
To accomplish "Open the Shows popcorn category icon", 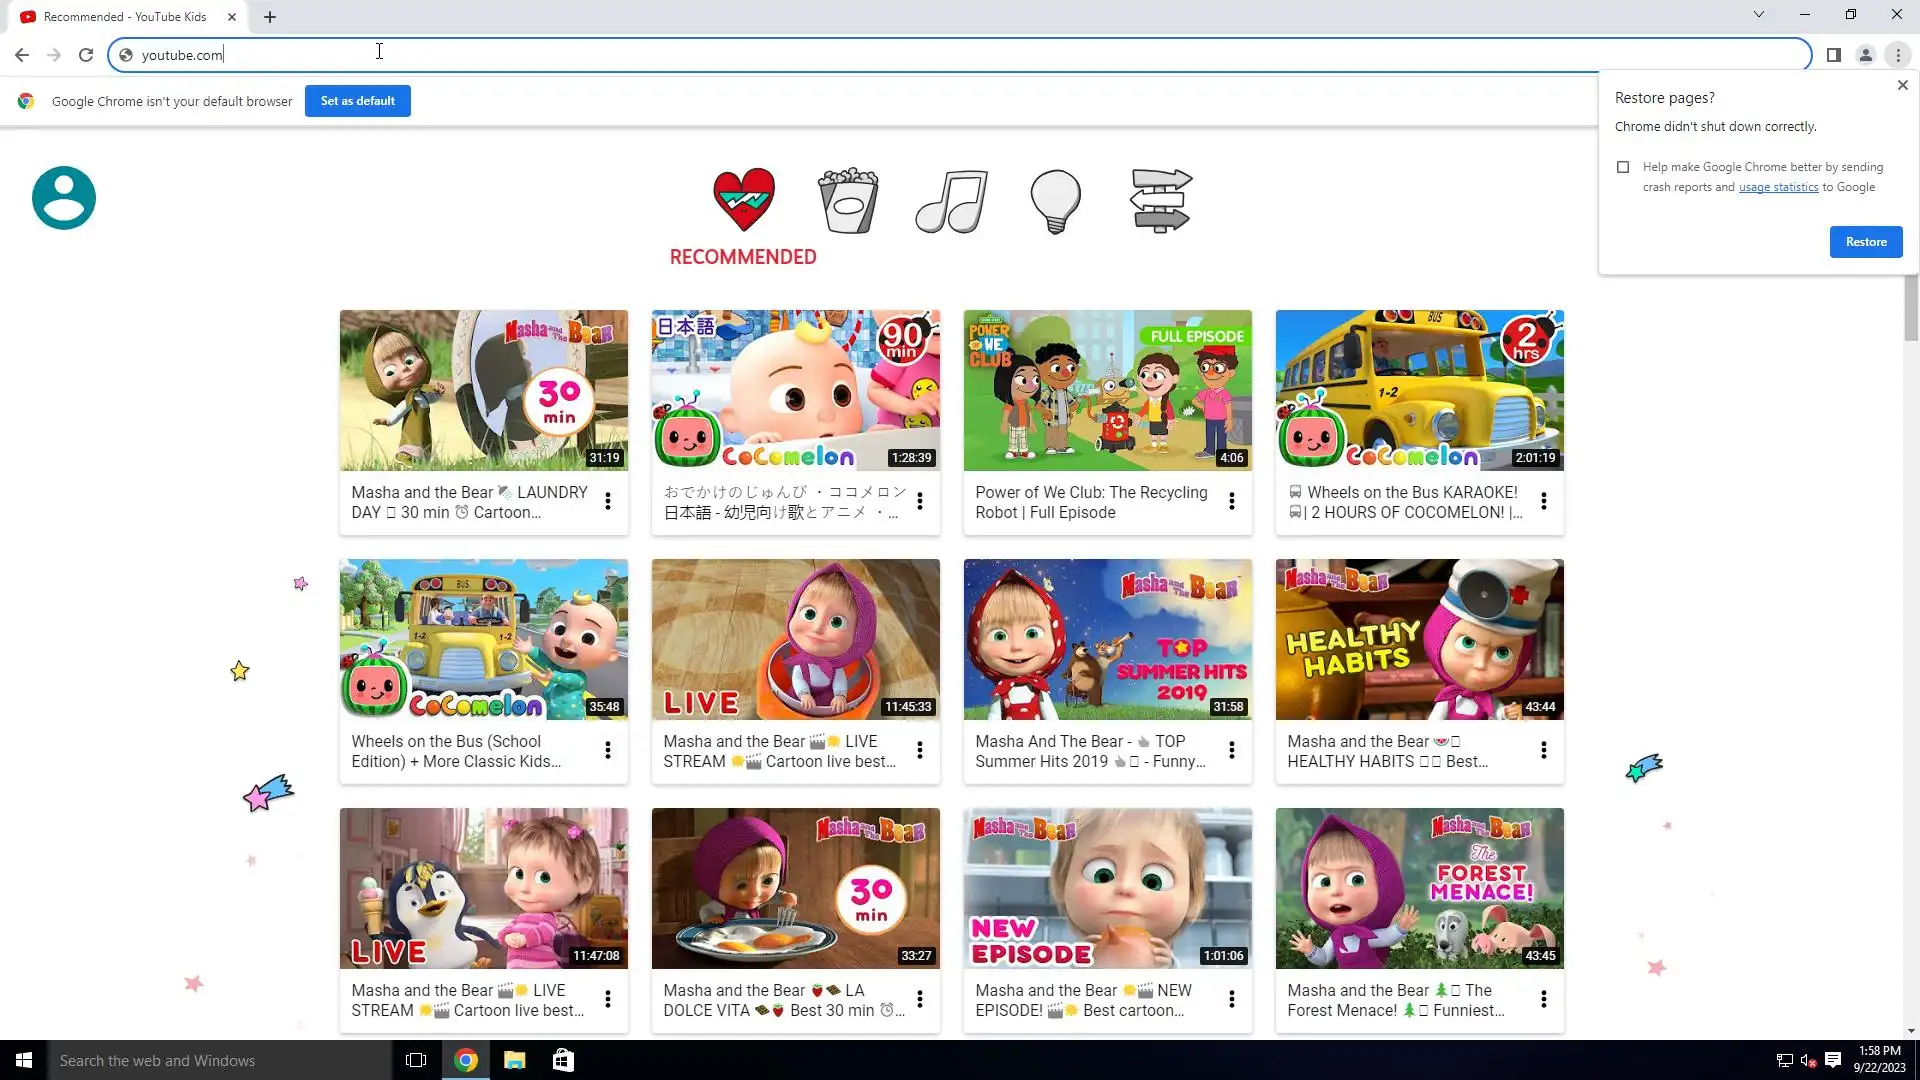I will (x=848, y=201).
